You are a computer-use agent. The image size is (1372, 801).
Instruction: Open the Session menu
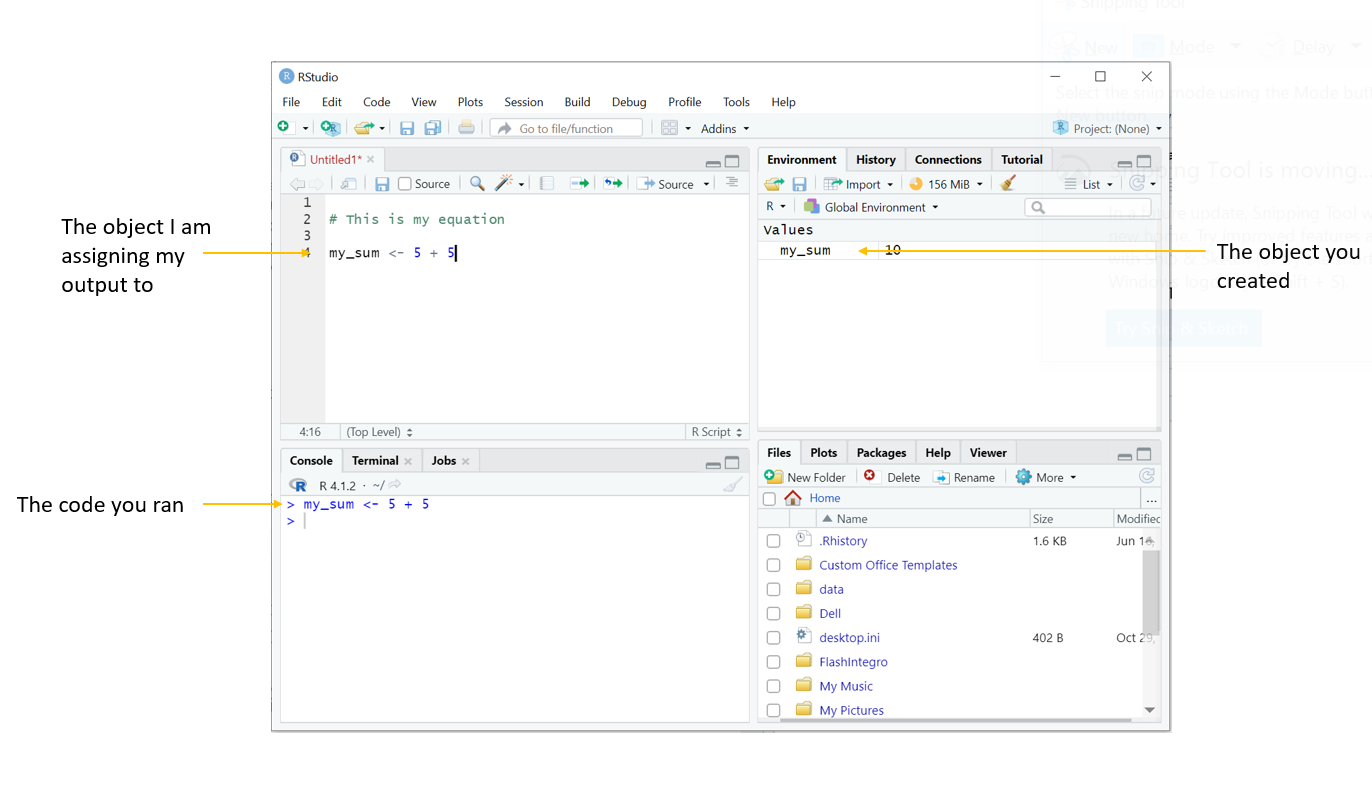click(523, 102)
